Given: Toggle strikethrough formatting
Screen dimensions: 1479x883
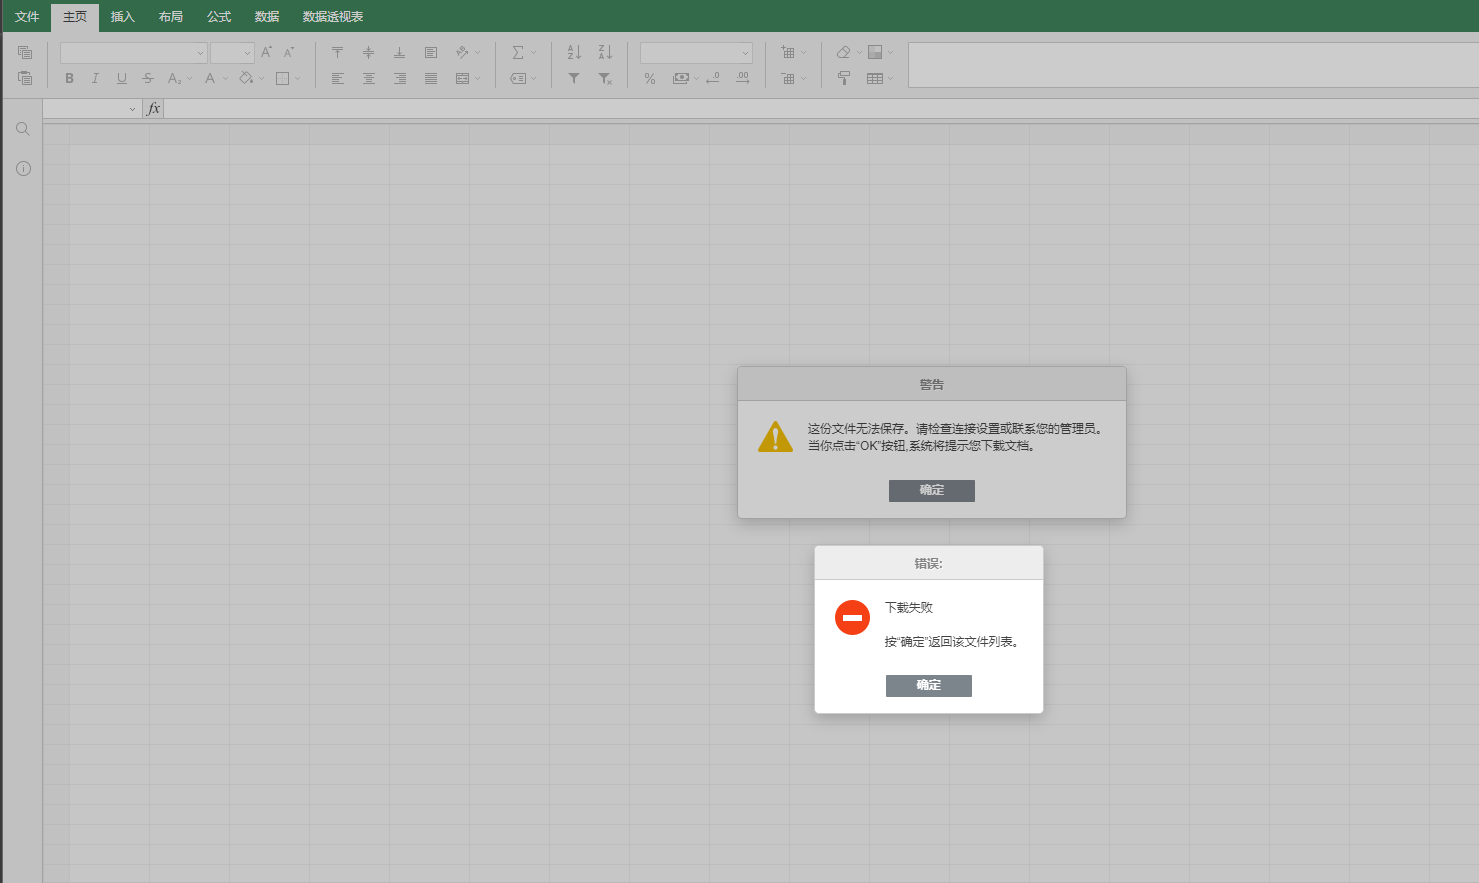Looking at the screenshot, I should (x=148, y=78).
